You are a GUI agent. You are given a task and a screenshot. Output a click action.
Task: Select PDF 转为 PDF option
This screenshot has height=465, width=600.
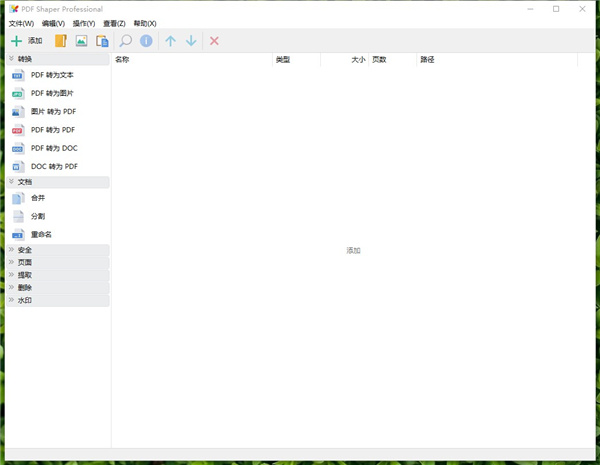[53, 130]
